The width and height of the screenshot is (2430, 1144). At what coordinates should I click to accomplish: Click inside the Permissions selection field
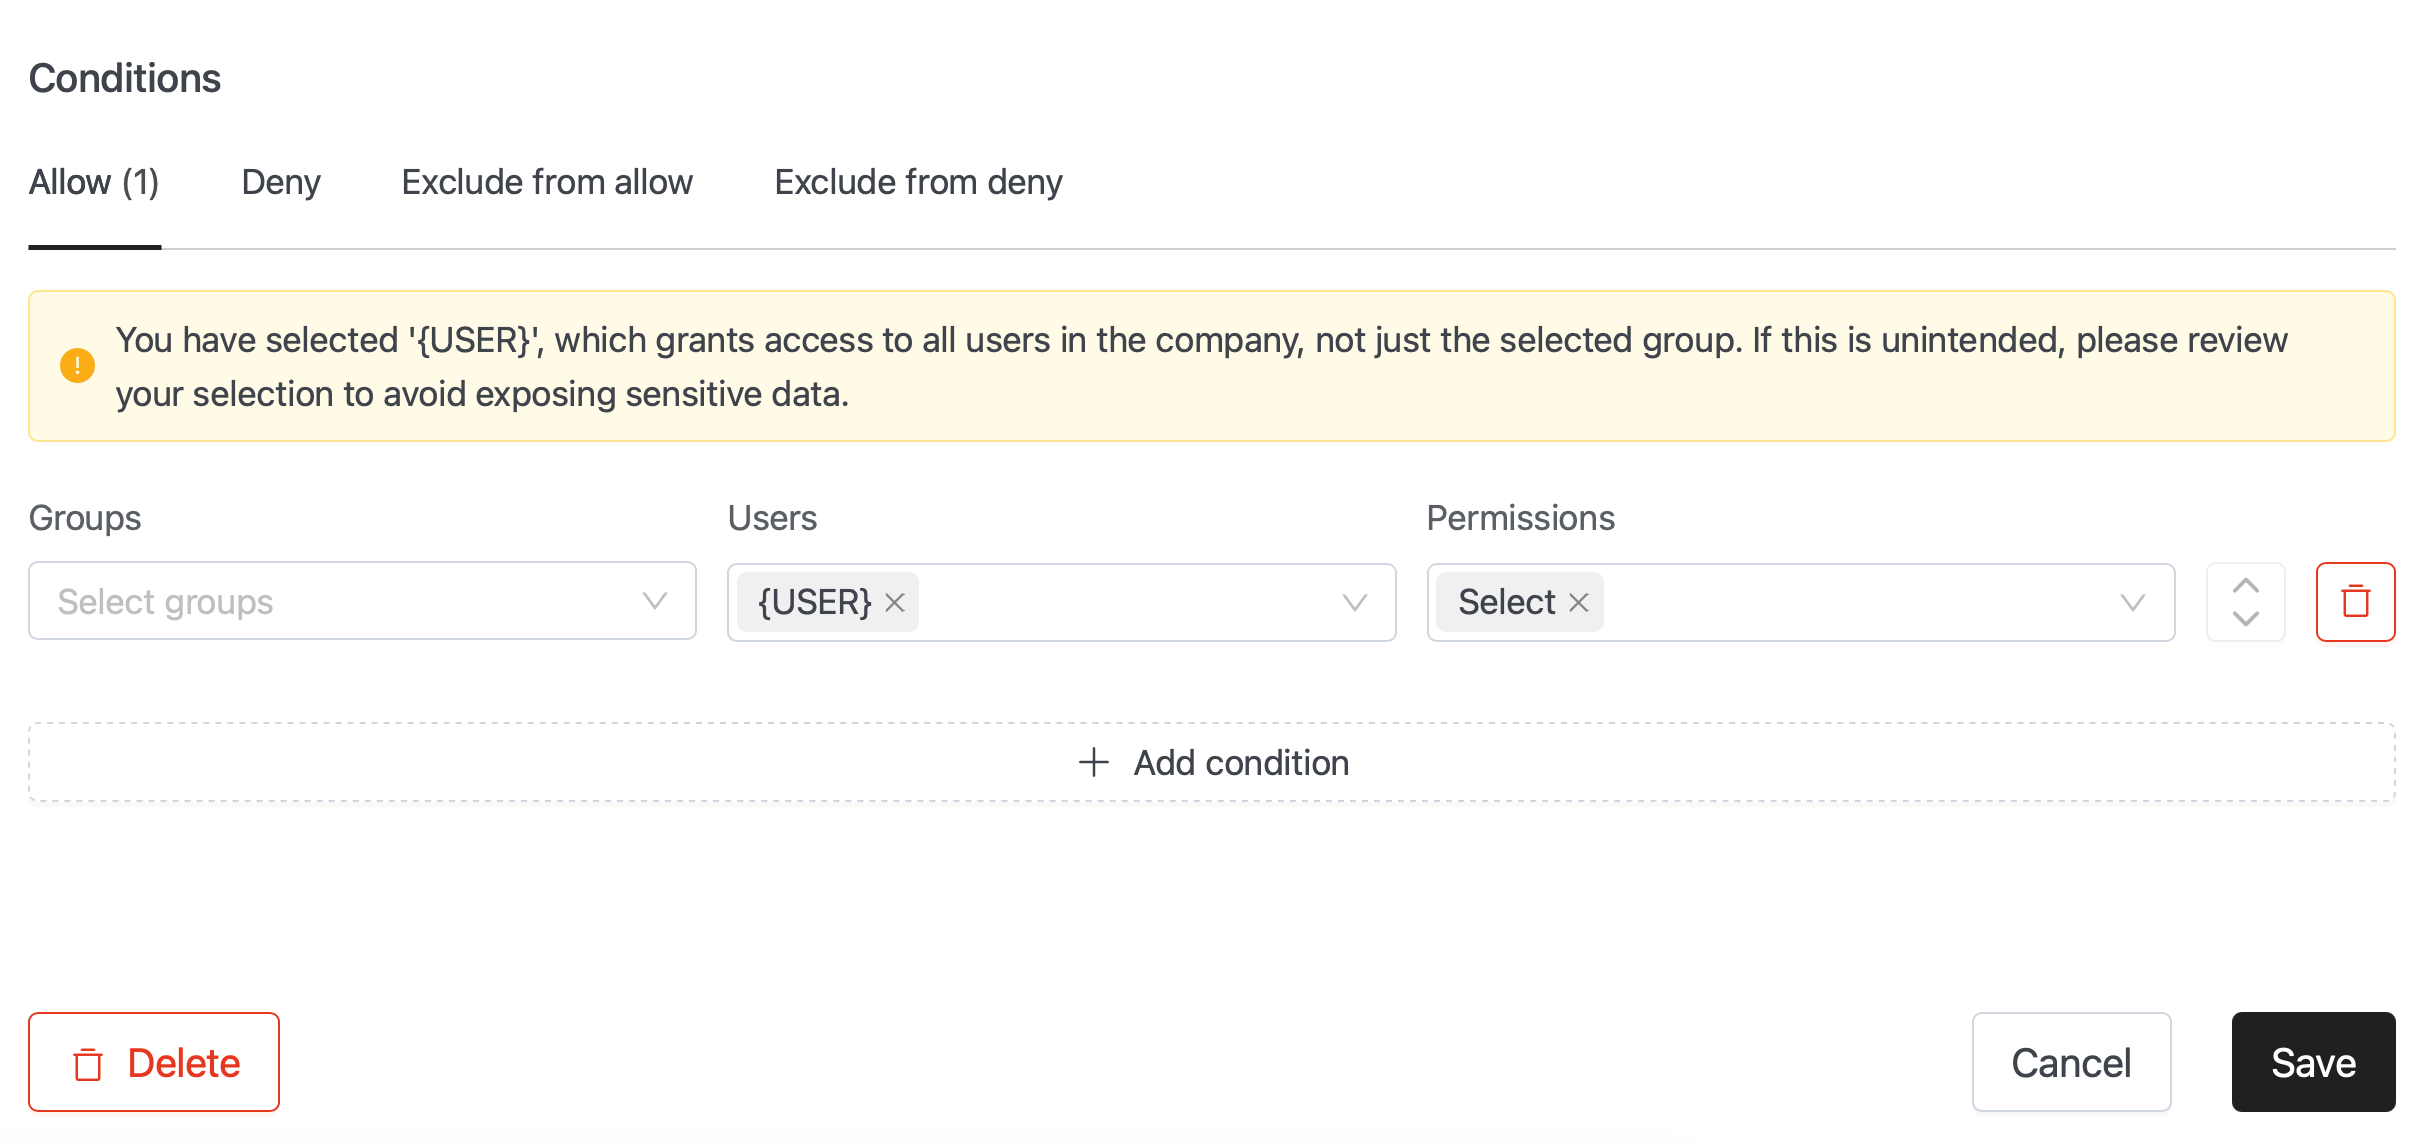pos(1800,602)
